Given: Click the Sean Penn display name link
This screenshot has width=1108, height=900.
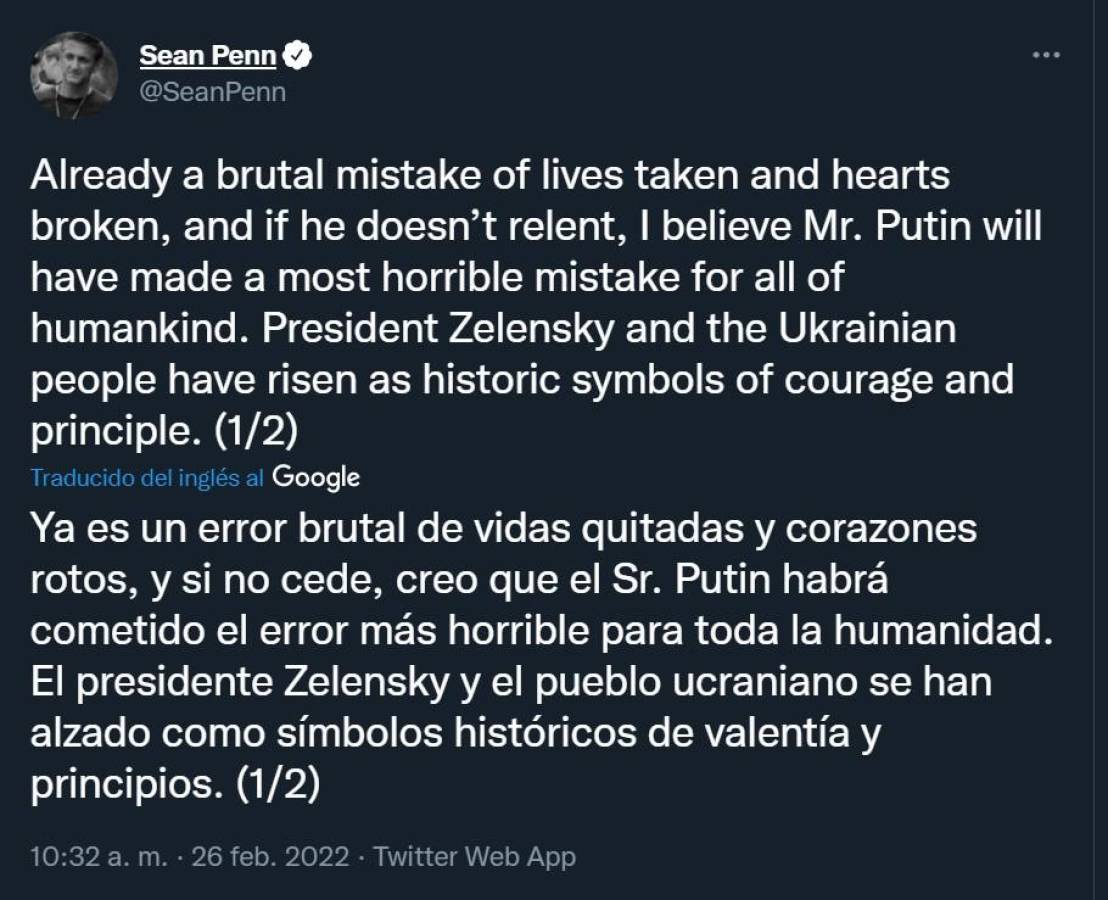Looking at the screenshot, I should [x=207, y=55].
